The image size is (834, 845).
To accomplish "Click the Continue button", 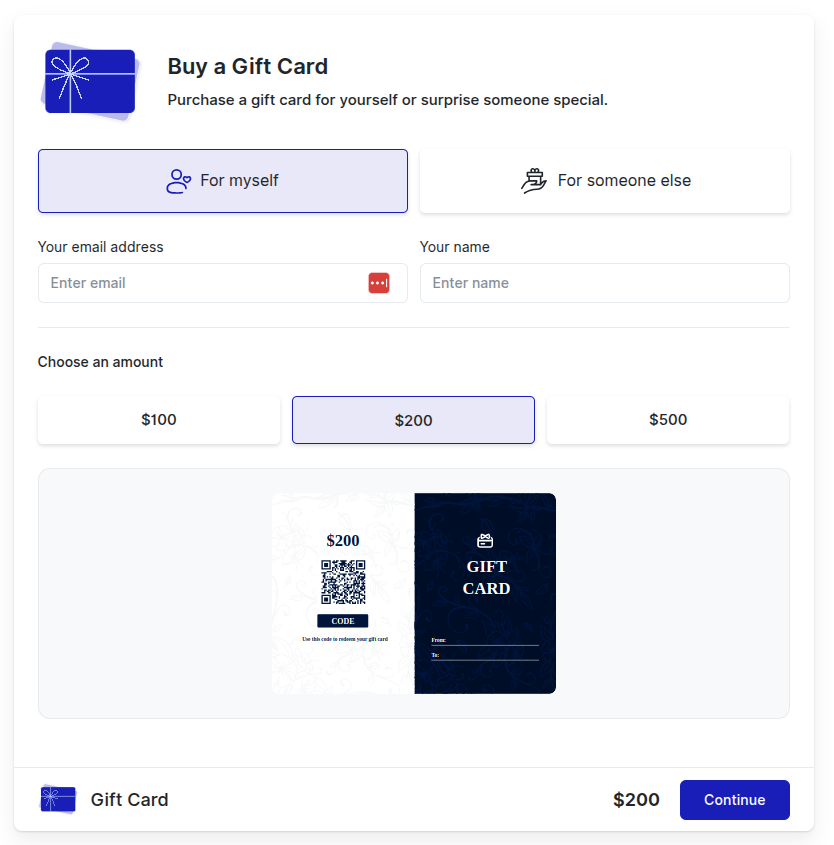I will pos(735,800).
